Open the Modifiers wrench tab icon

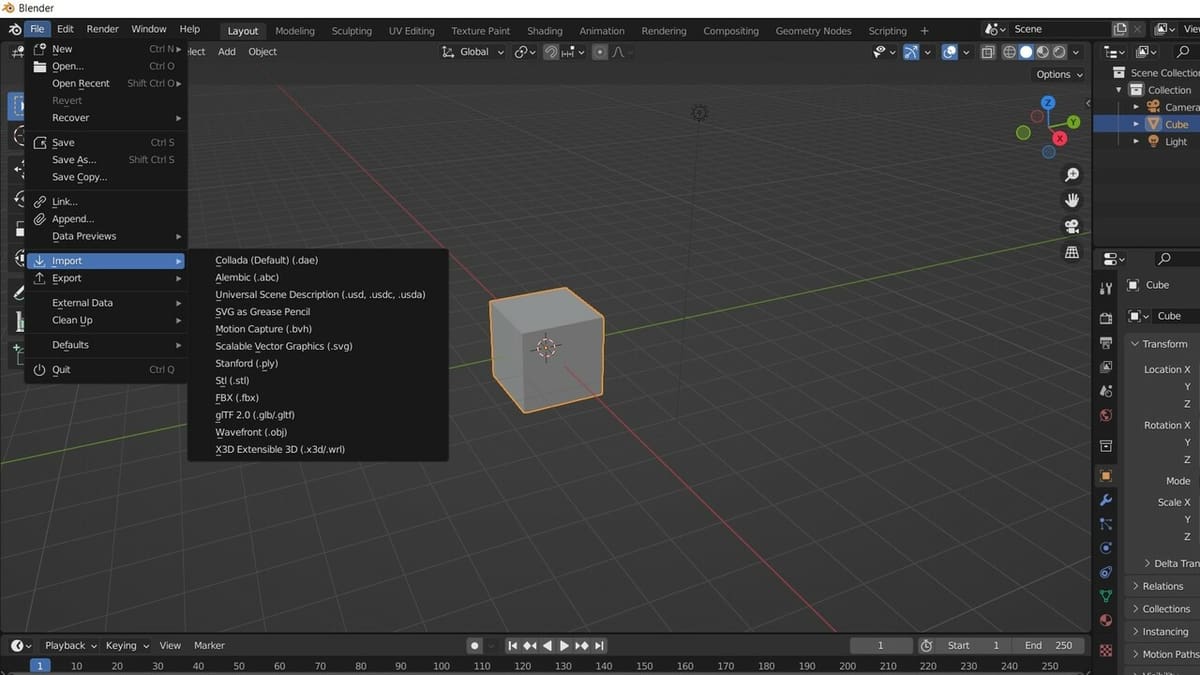tap(1105, 499)
